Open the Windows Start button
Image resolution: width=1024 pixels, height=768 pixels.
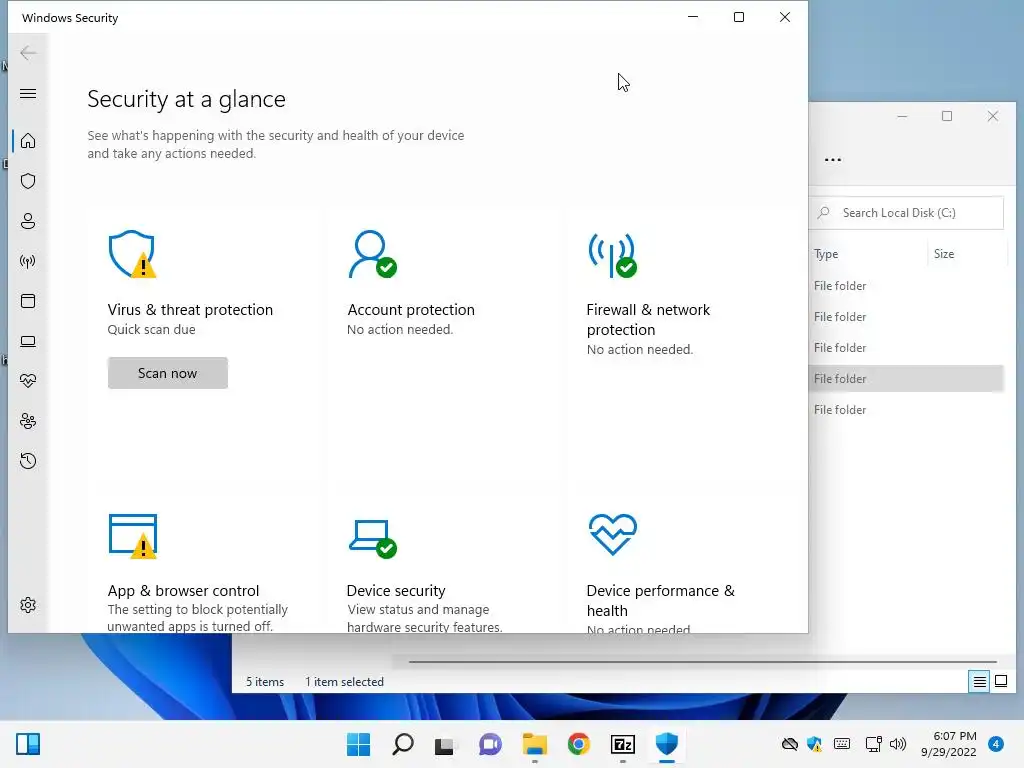[x=359, y=744]
